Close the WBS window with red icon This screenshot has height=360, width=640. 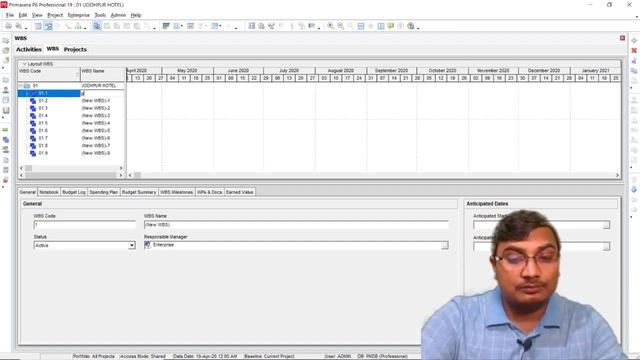click(x=622, y=38)
